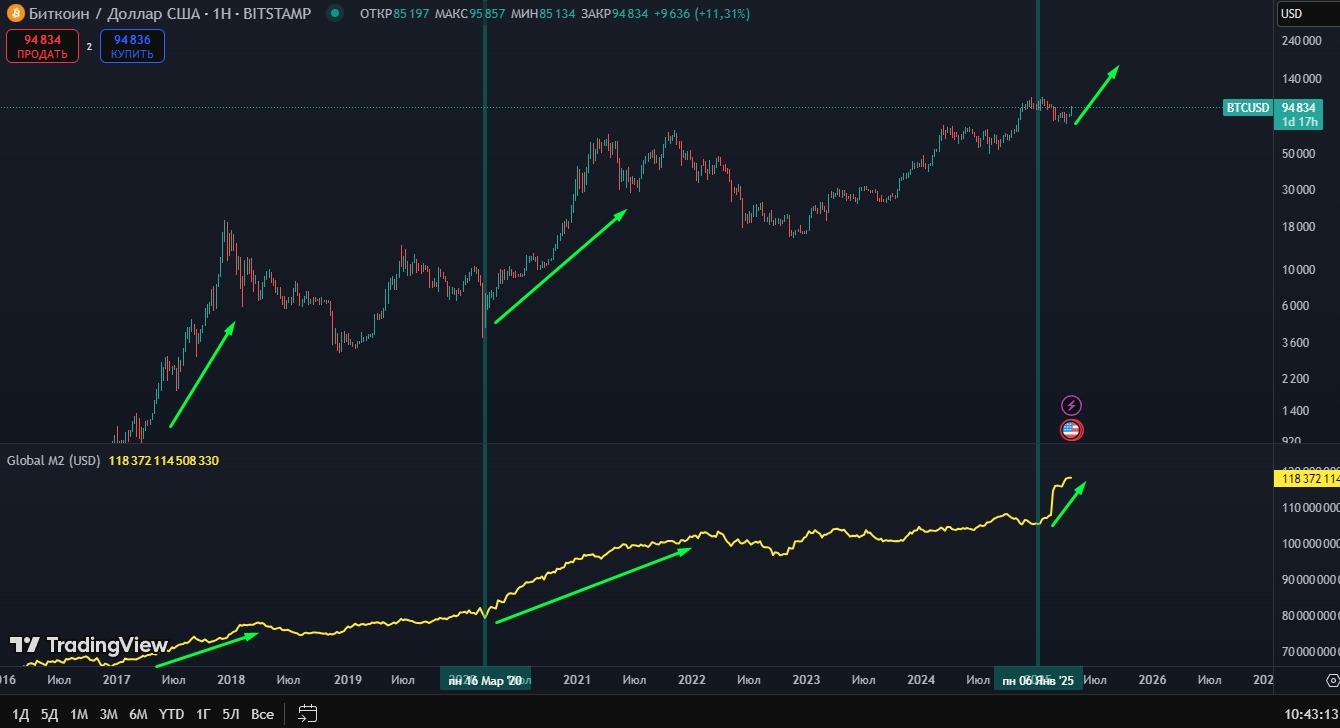Open the US flag economic event marker
Screen dimensions: 1340x728
point(1071,430)
